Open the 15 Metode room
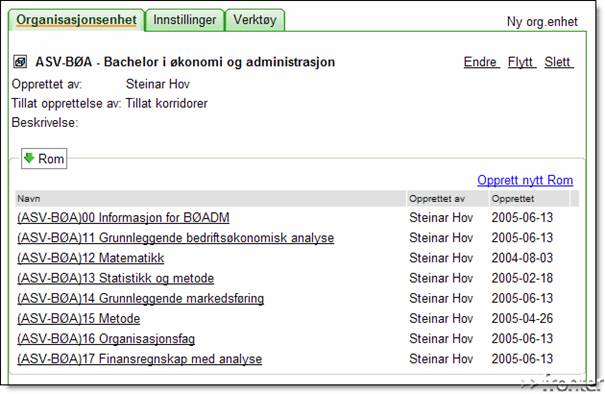 (78, 318)
